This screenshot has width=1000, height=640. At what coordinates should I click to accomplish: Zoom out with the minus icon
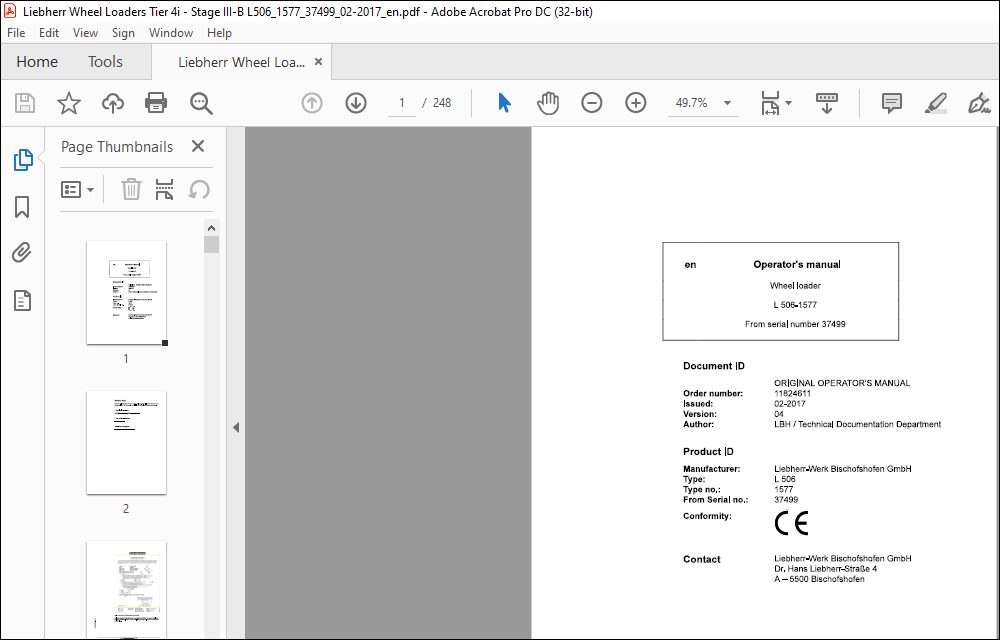coord(592,103)
